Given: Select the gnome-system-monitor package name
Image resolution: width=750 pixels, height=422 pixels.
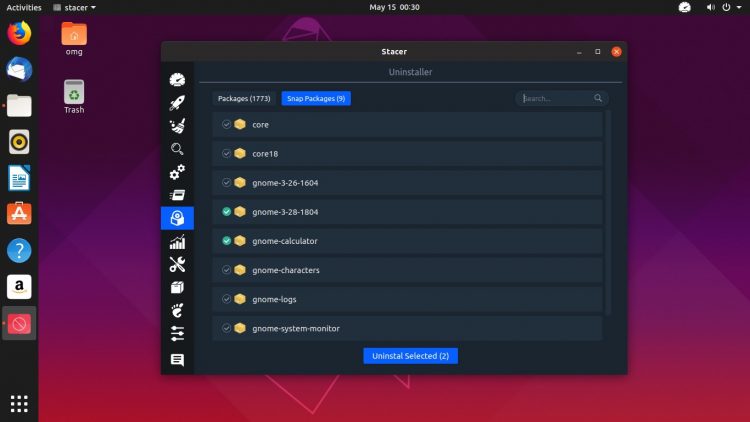Looking at the screenshot, I should [296, 329].
